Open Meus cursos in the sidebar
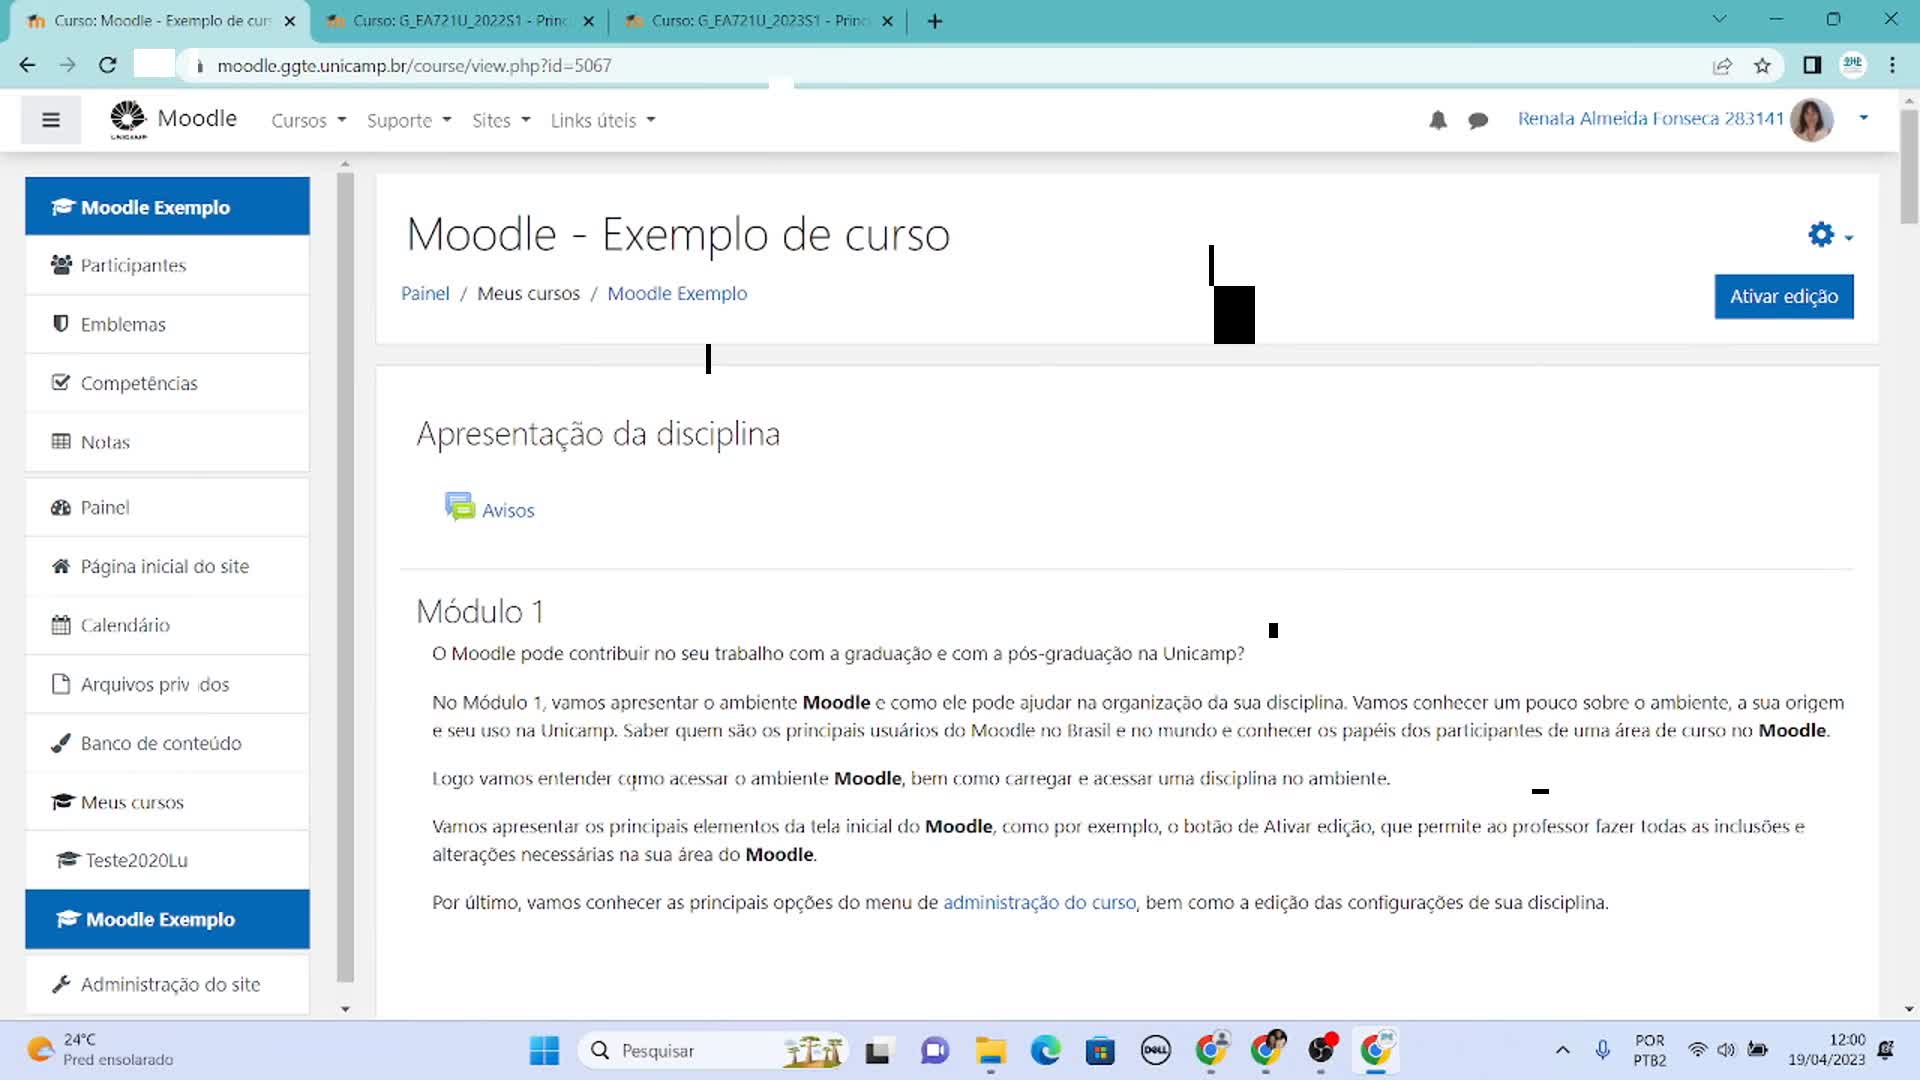The height and width of the screenshot is (1080, 1920). click(167, 802)
